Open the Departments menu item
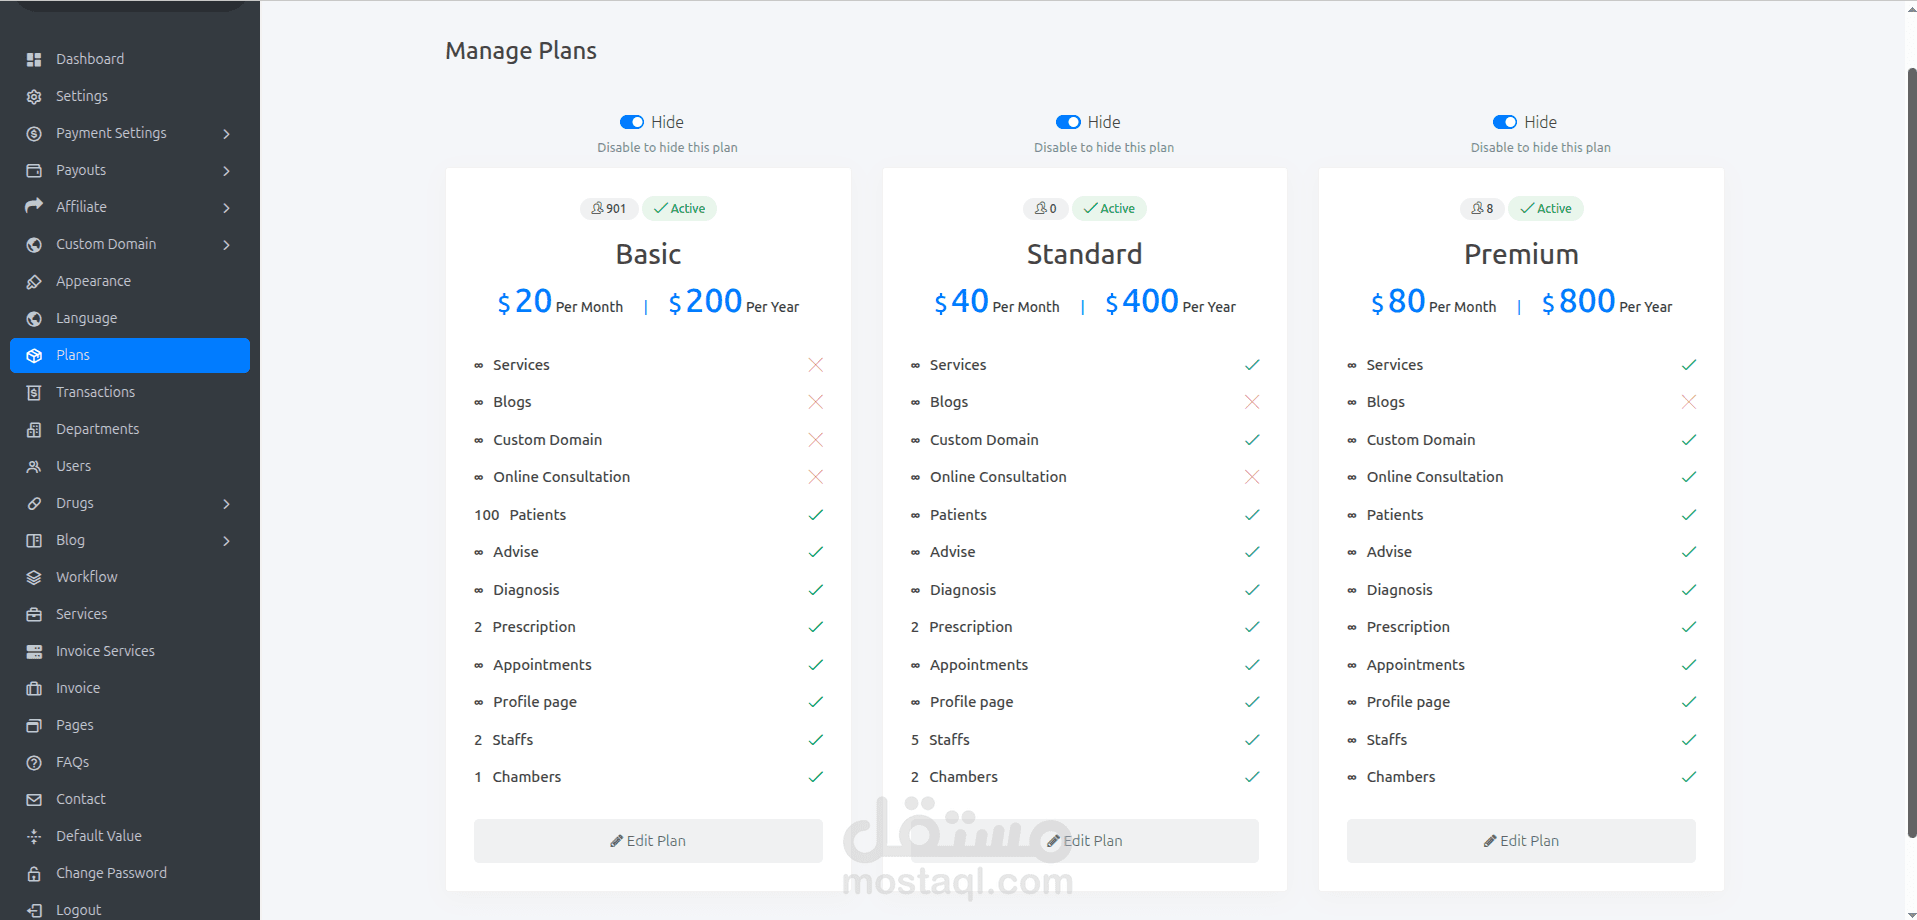This screenshot has width=1917, height=920. 97,429
